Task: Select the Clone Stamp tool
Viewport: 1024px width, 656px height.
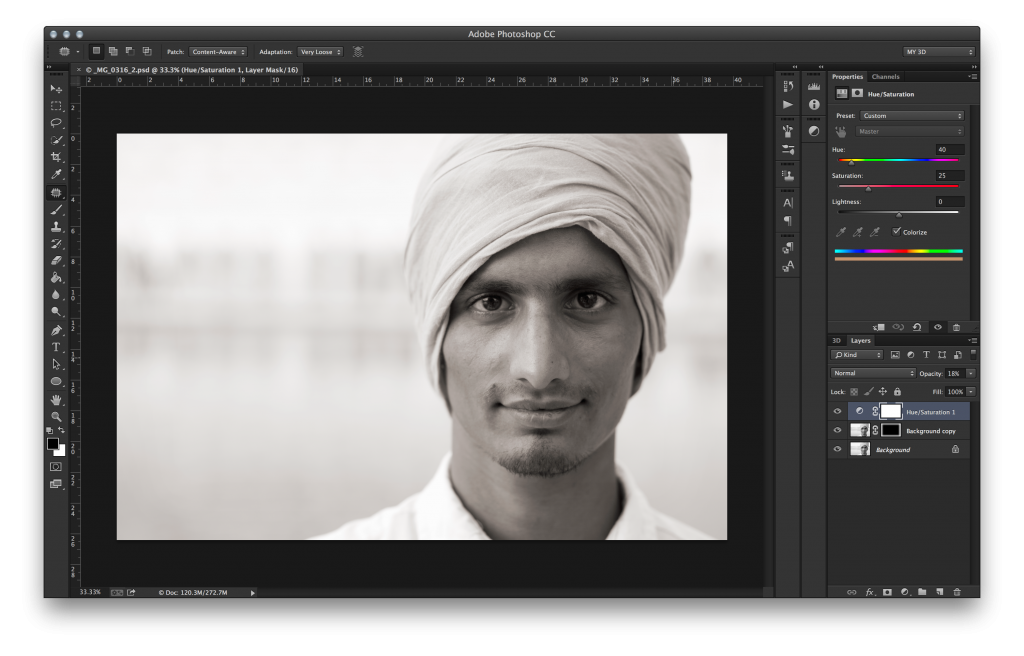Action: pyautogui.click(x=56, y=227)
